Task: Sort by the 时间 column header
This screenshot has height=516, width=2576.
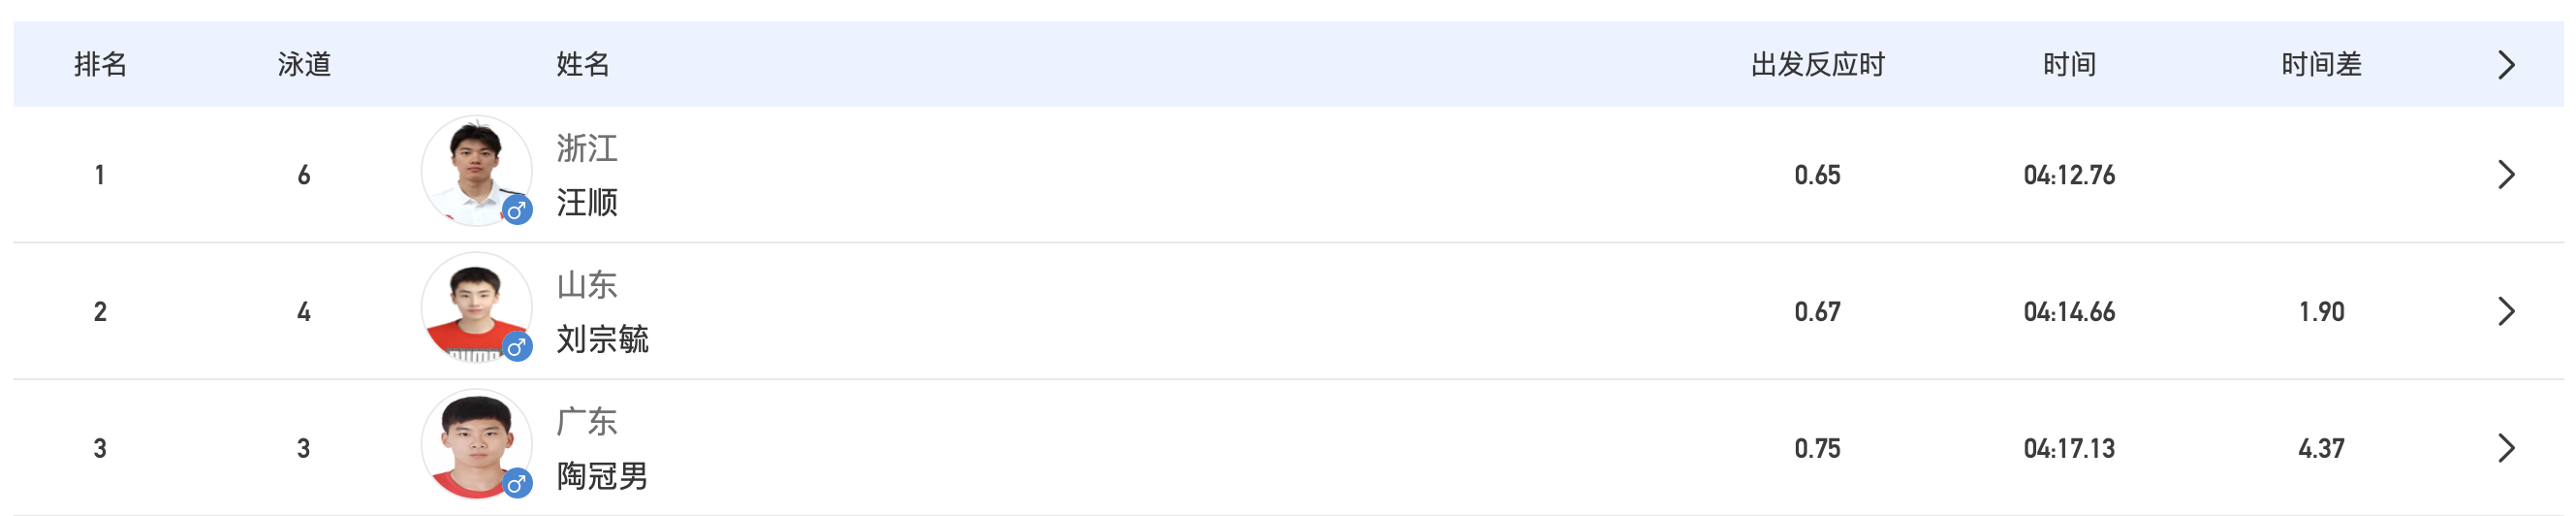Action: click(2069, 65)
